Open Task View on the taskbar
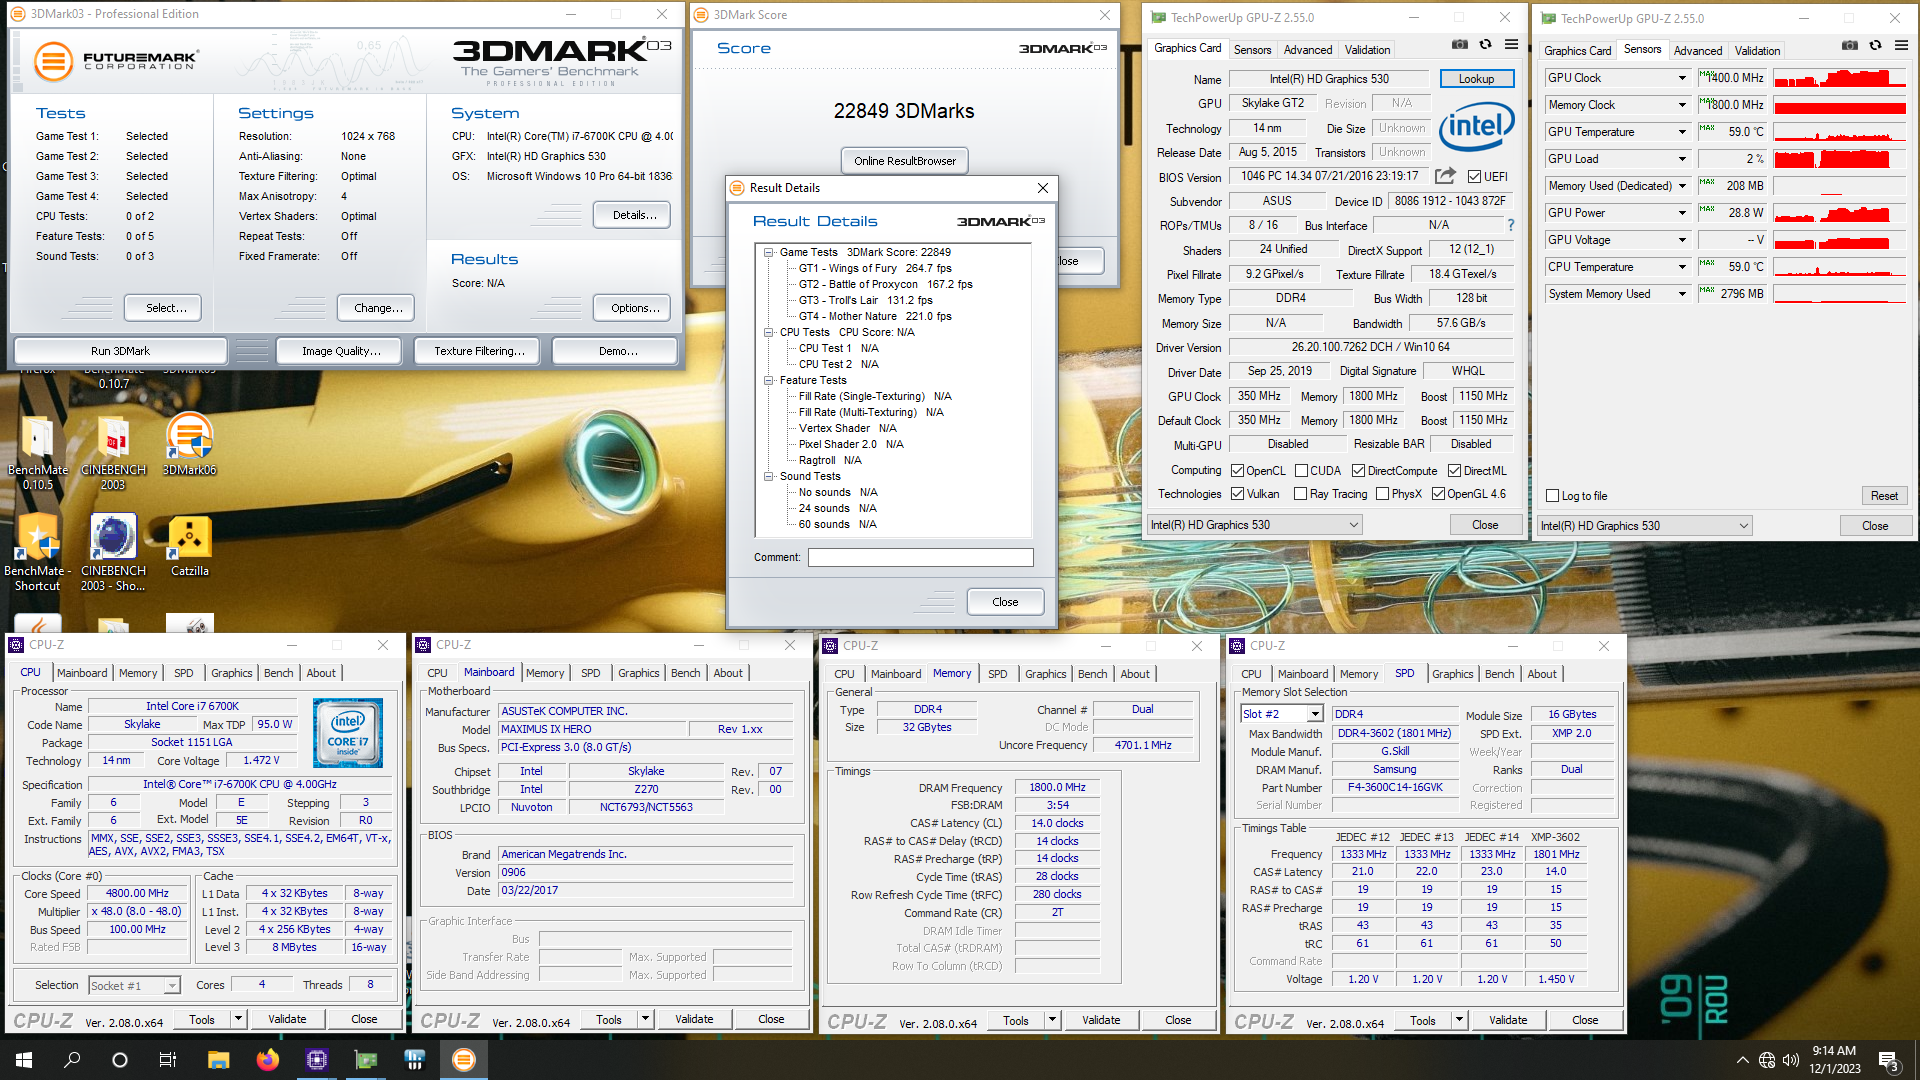The width and height of the screenshot is (1920, 1080). click(x=168, y=1060)
